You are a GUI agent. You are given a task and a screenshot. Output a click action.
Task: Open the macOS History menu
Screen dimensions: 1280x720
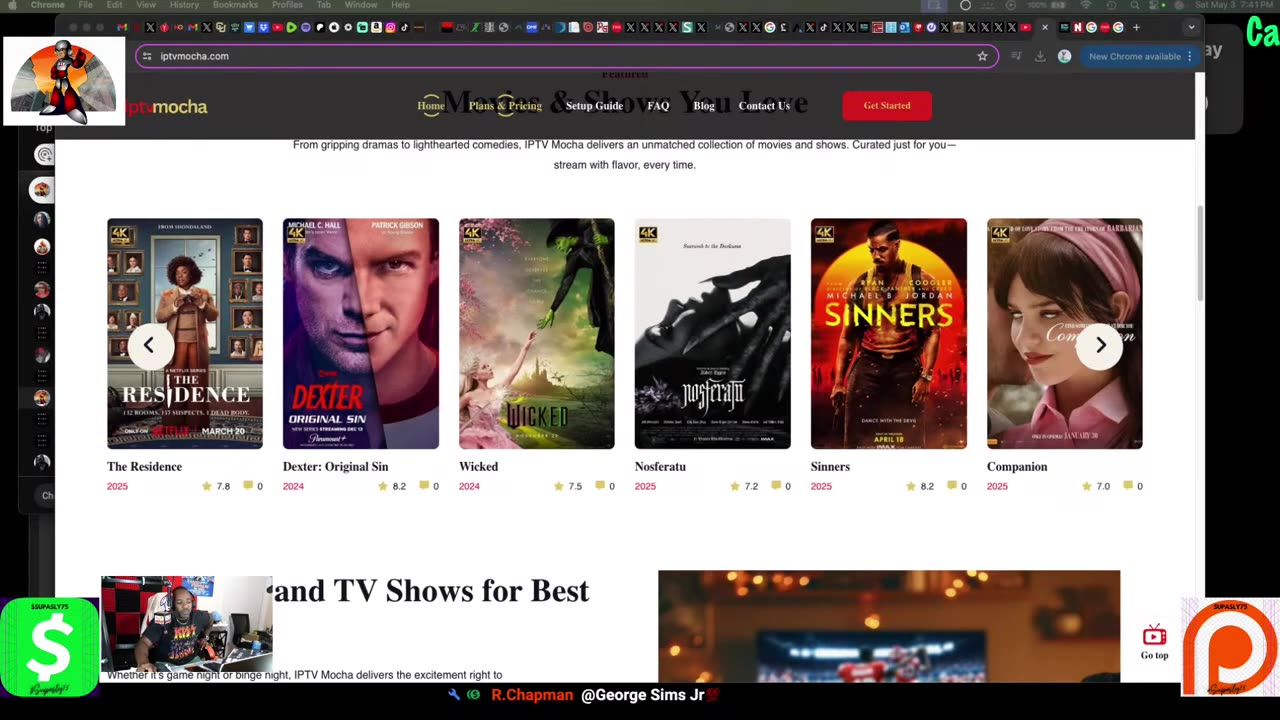184,5
